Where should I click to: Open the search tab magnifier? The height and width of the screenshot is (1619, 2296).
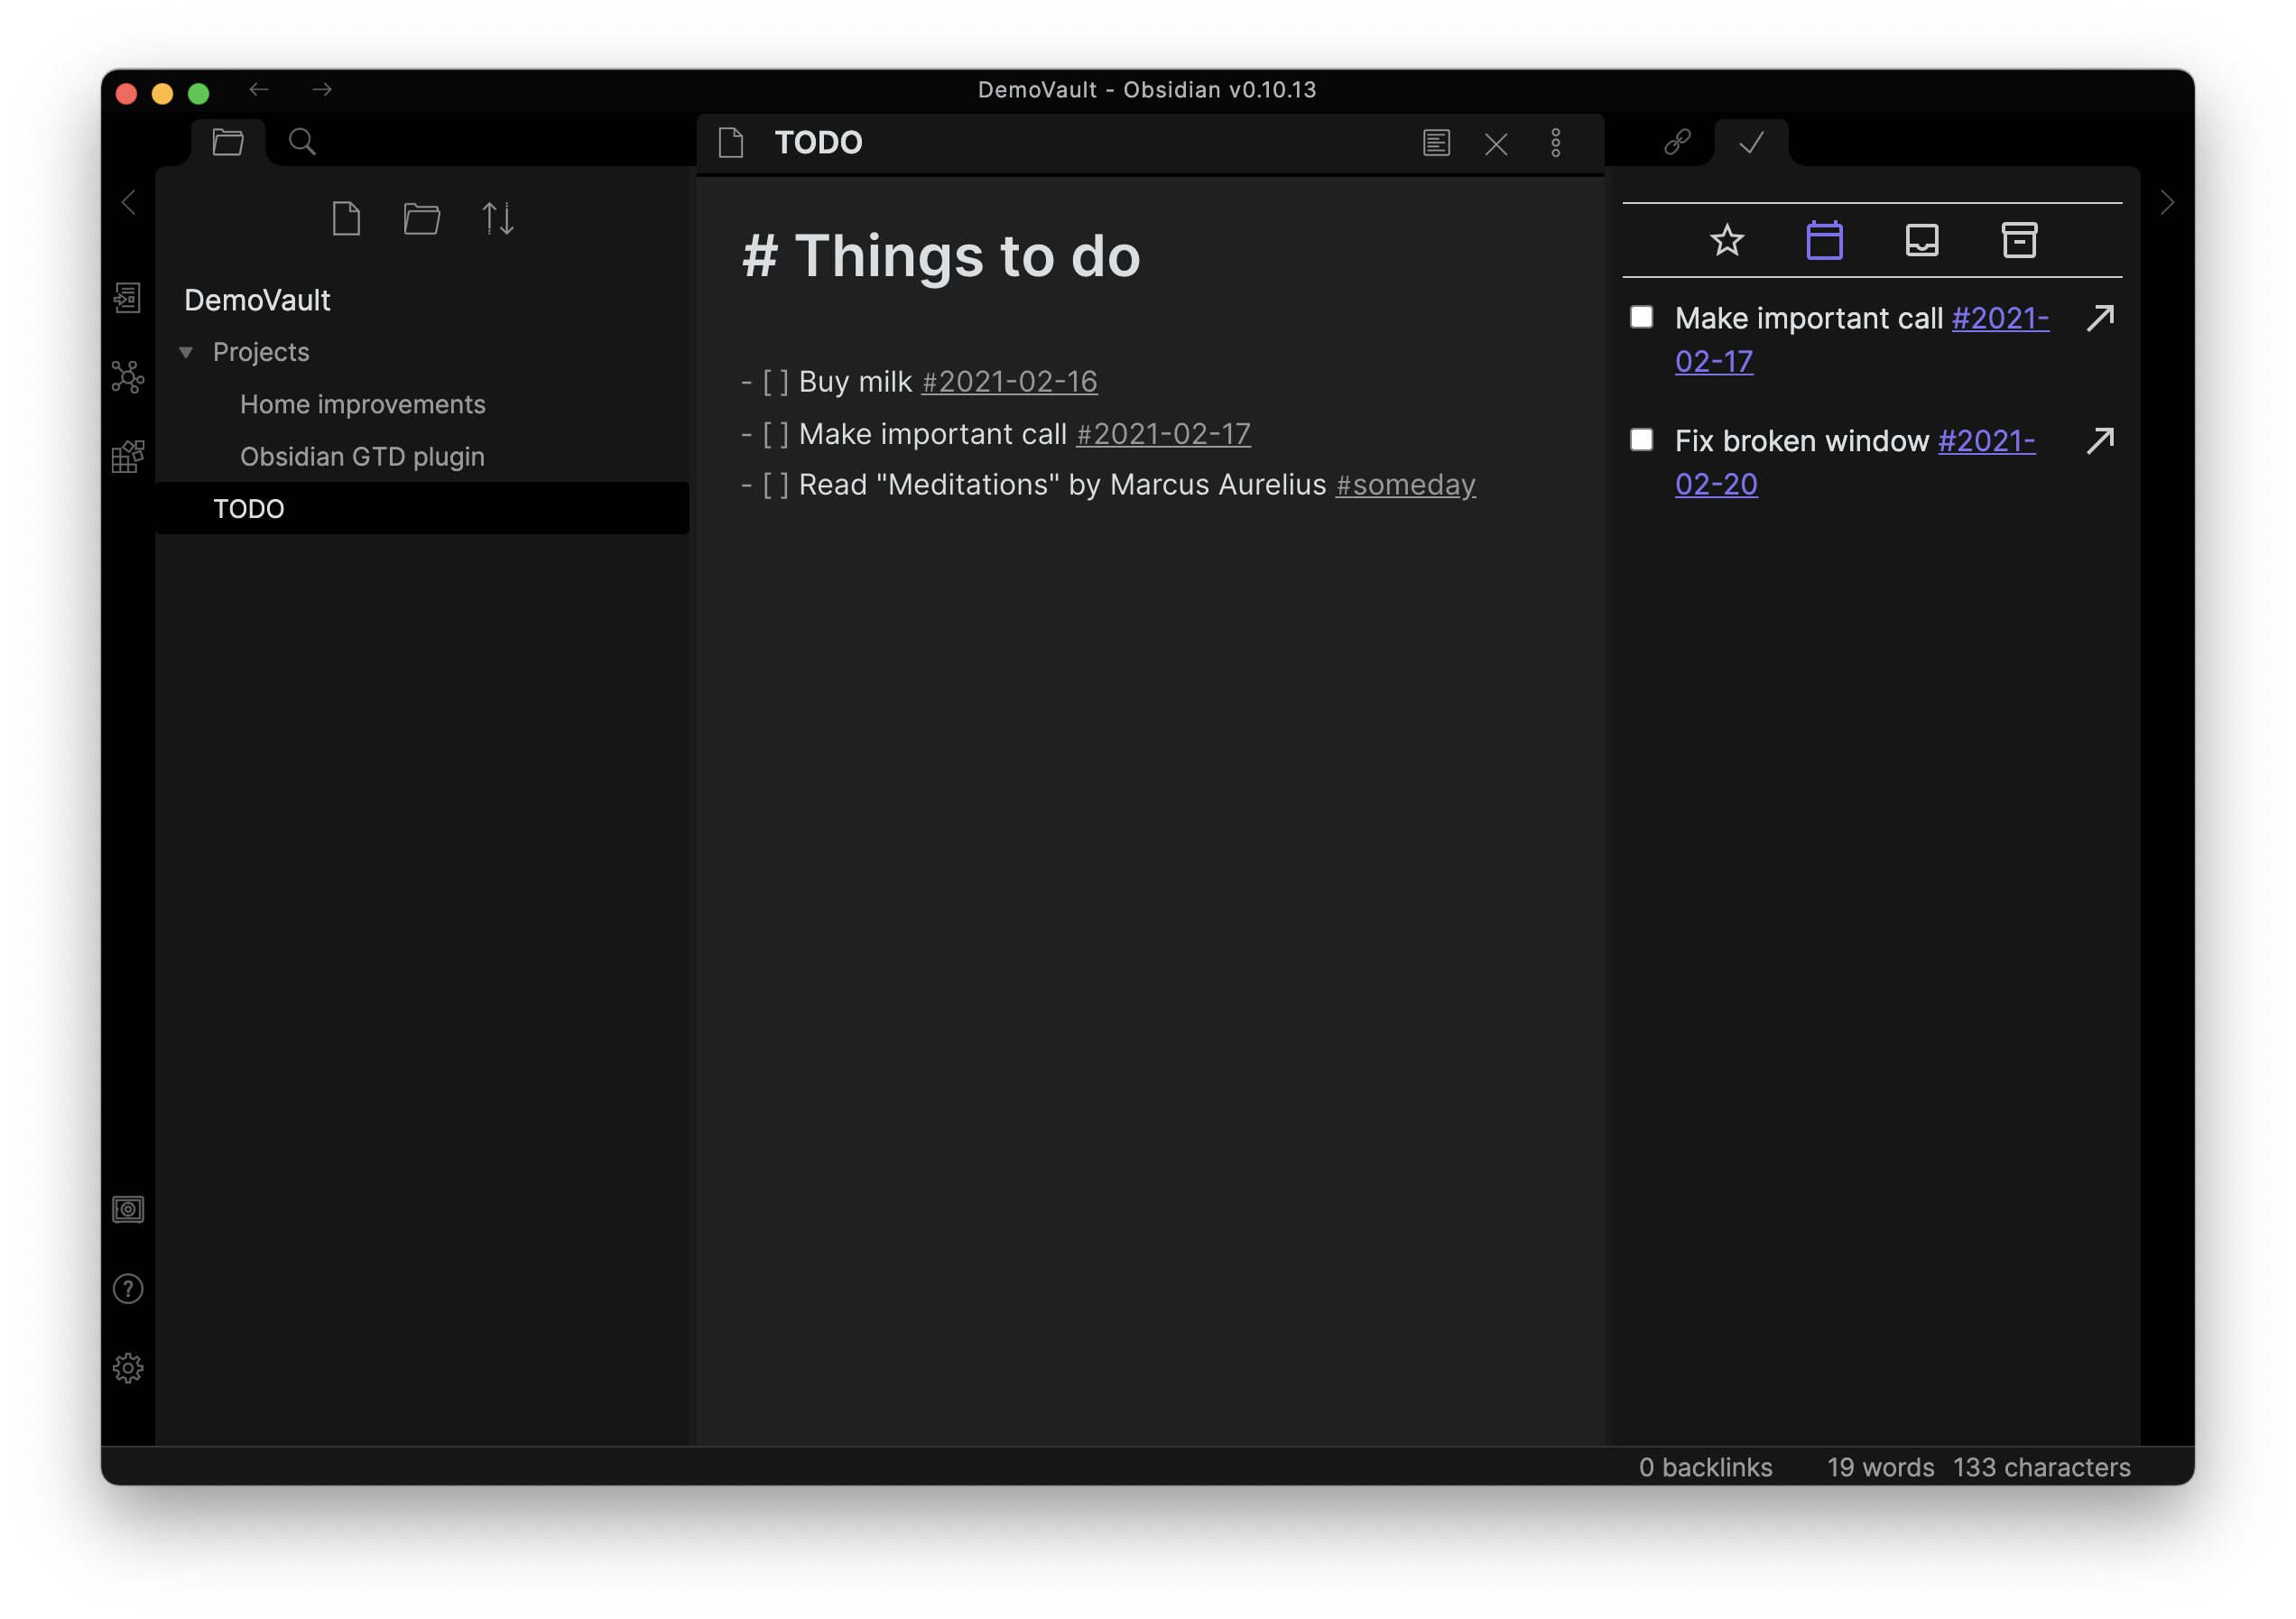302,142
